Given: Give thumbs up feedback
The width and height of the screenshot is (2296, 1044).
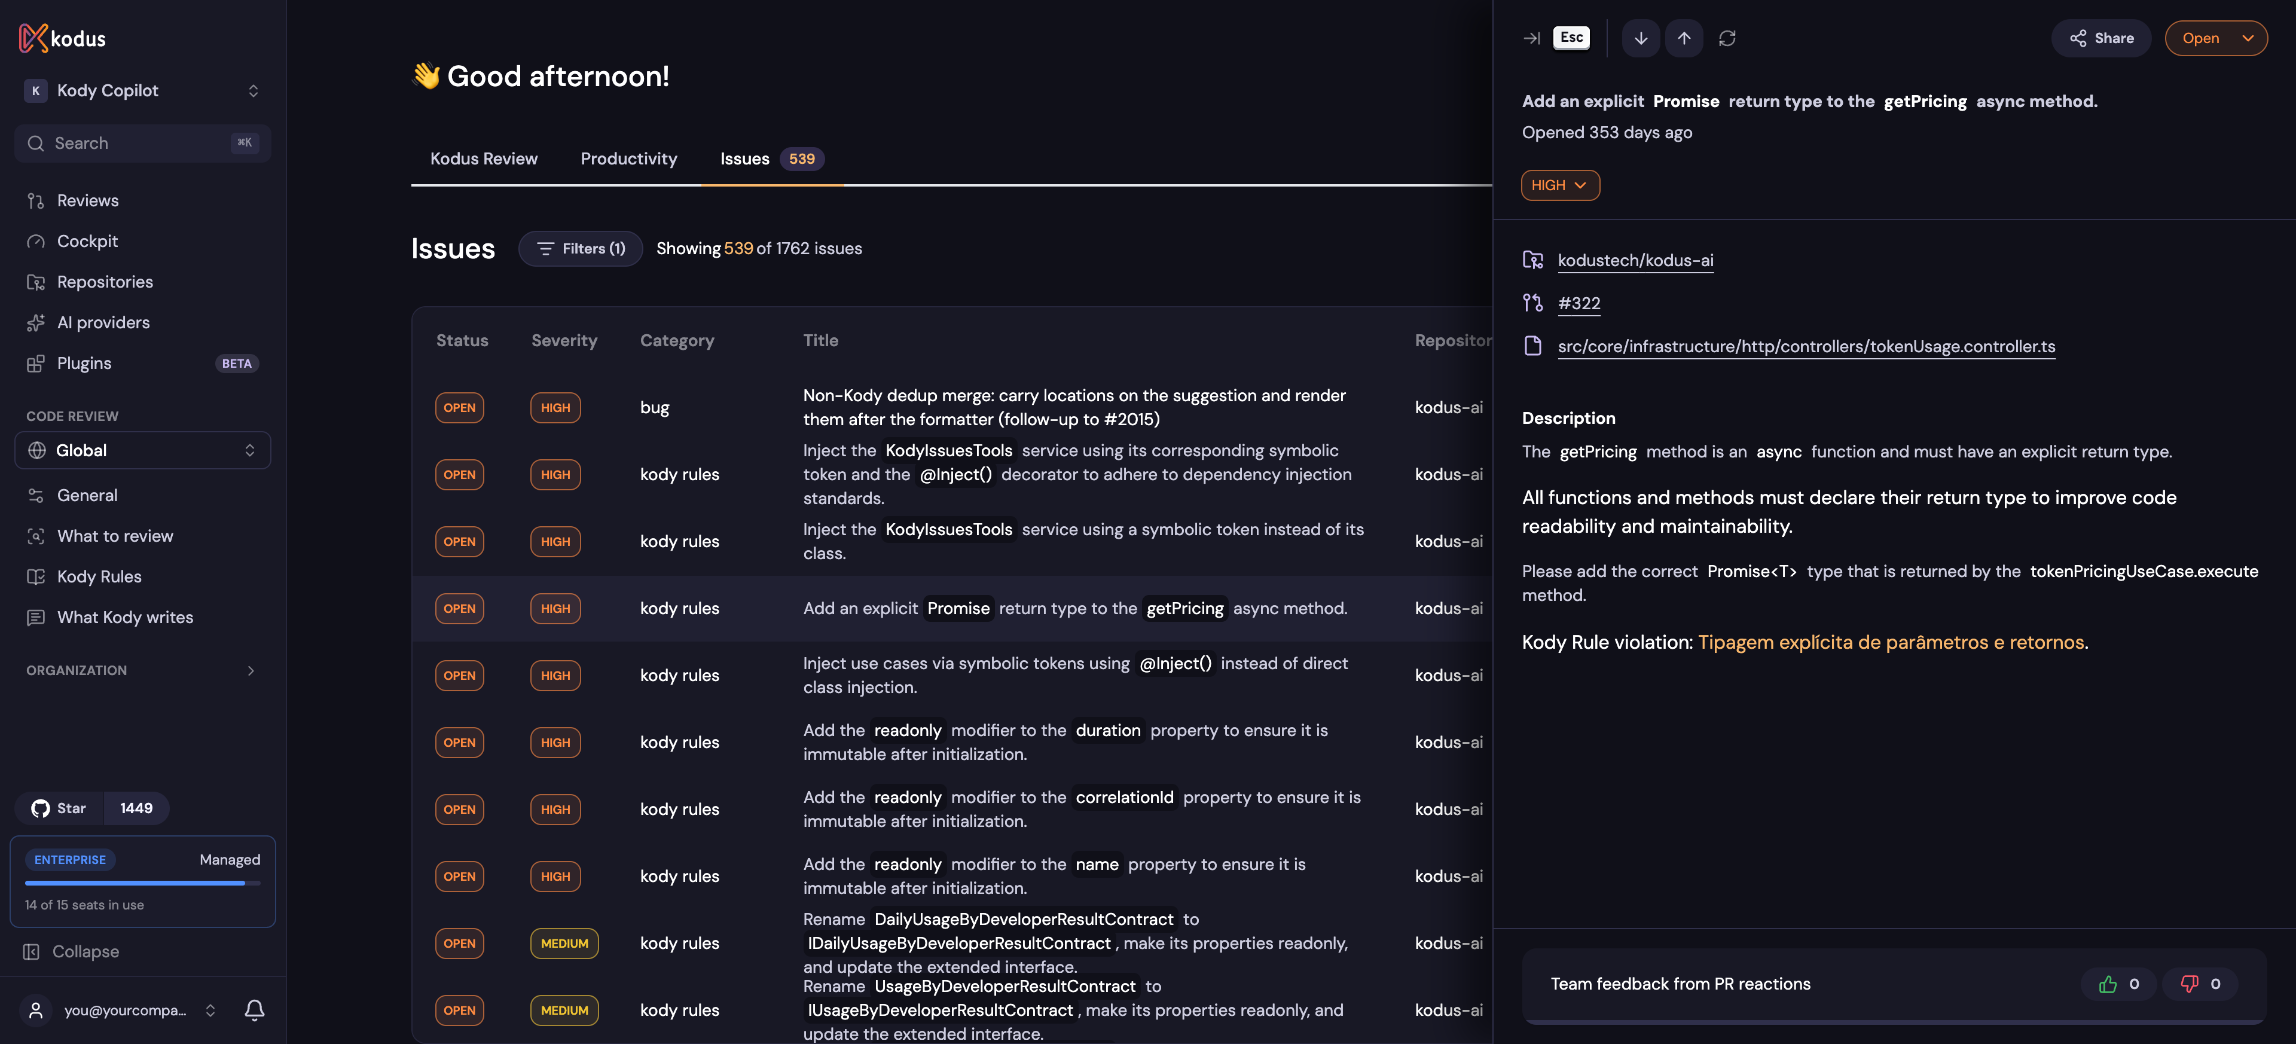Looking at the screenshot, I should pyautogui.click(x=2119, y=984).
